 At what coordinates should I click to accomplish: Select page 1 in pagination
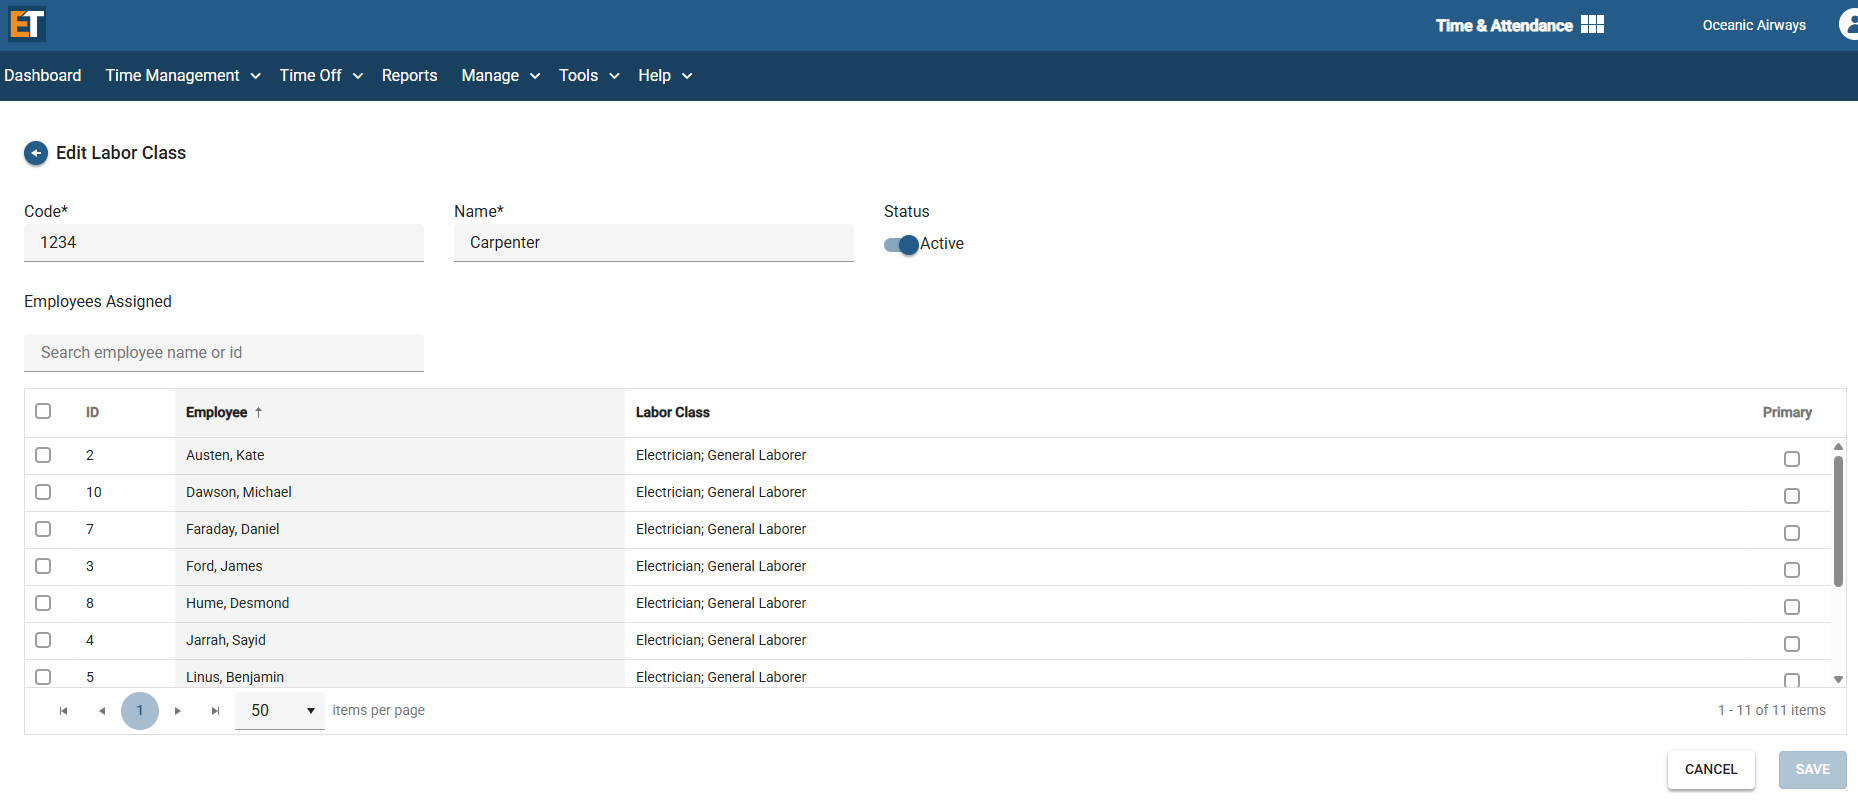point(140,711)
